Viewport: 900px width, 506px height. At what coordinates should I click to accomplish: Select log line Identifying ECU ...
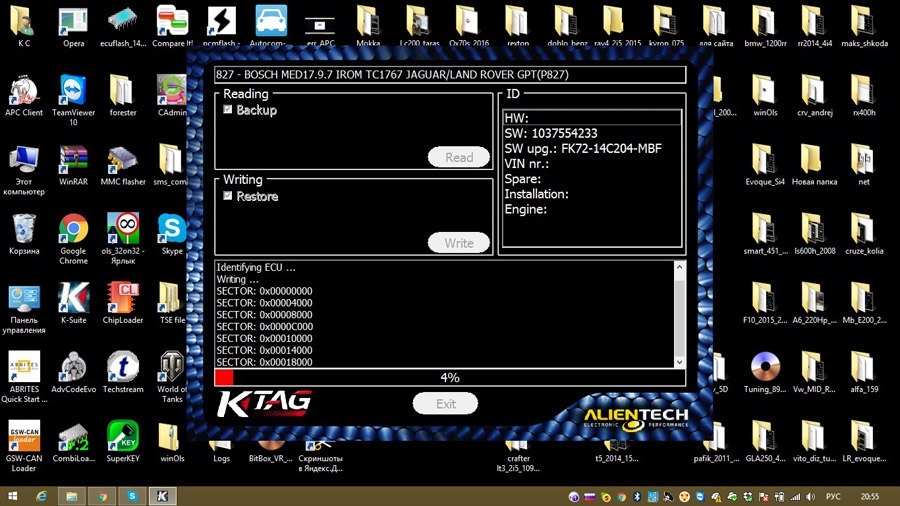(256, 267)
